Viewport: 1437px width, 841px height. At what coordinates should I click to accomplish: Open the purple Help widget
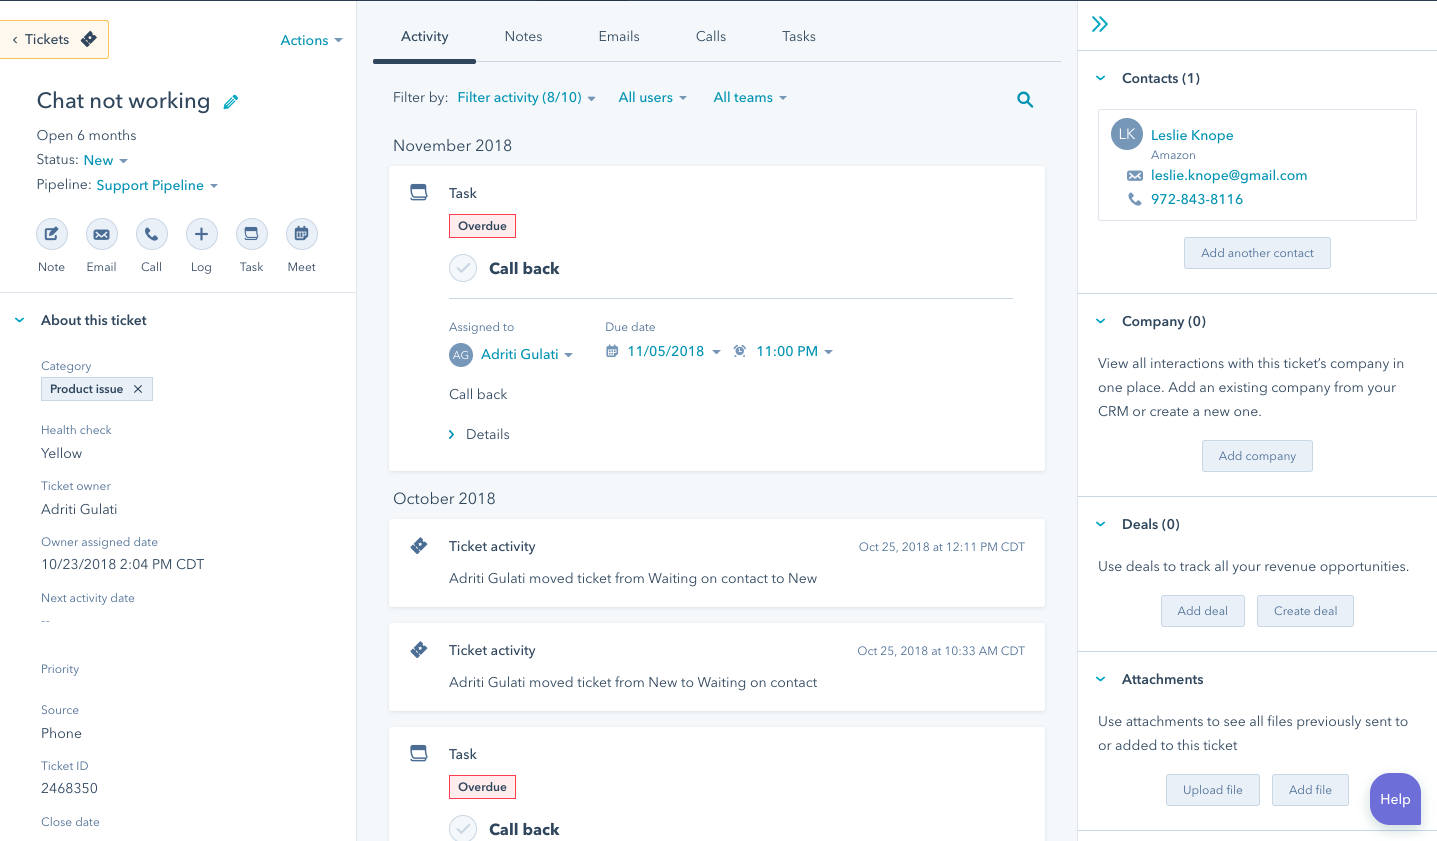tap(1395, 799)
